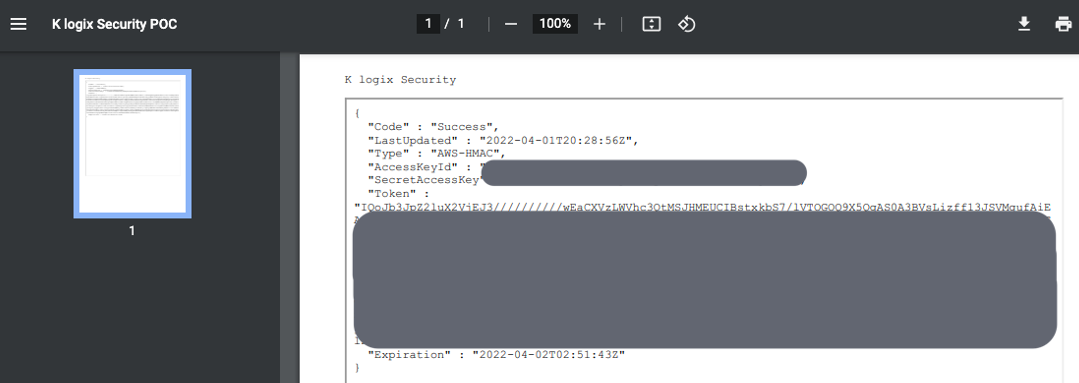Select page 1 thumbnail in sidebar
Image resolution: width=1079 pixels, height=383 pixels.
[x=133, y=144]
